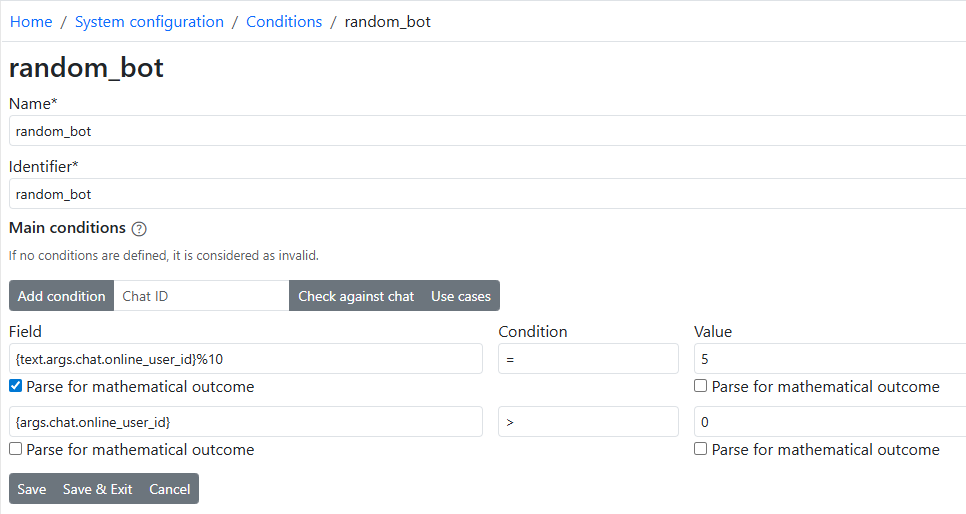Tick Parse for mathematical outcome on second Value
This screenshot has width=966, height=514.
701,449
